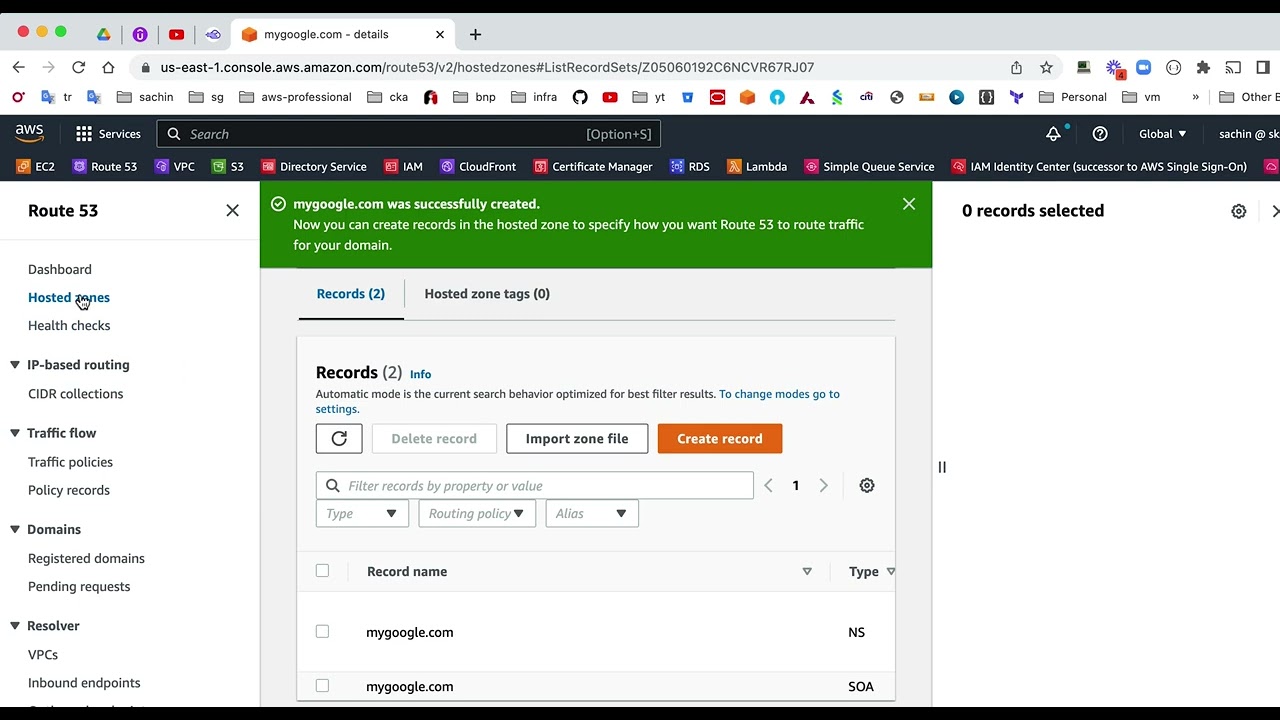The width and height of the screenshot is (1280, 720).
Task: Open the AWS notifications bell
Action: pos(1053,134)
